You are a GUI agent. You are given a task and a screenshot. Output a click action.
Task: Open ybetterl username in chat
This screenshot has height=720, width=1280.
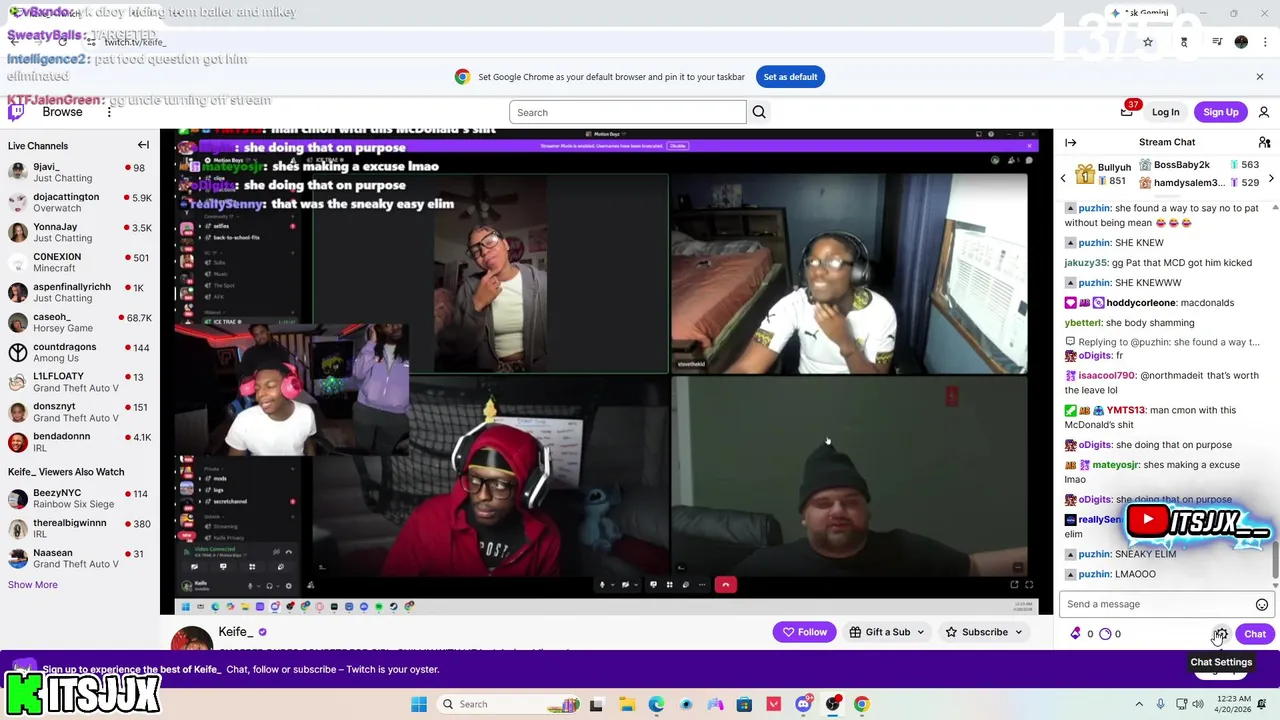(1083, 323)
